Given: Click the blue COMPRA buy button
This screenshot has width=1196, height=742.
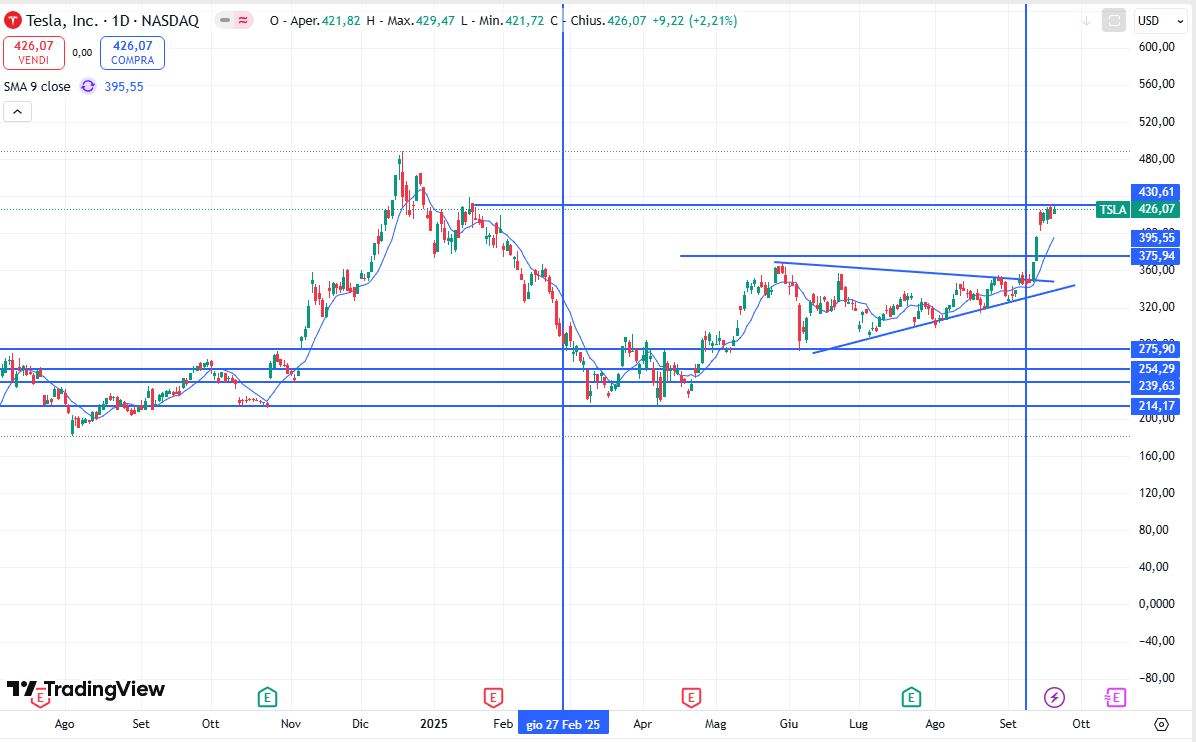Looking at the screenshot, I should point(133,53).
